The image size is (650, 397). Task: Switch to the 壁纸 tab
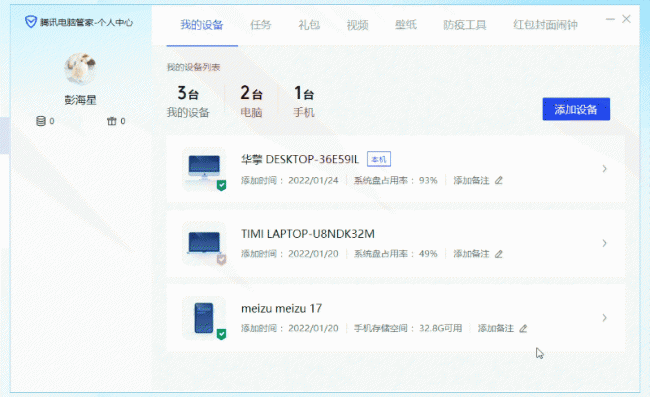pos(406,25)
